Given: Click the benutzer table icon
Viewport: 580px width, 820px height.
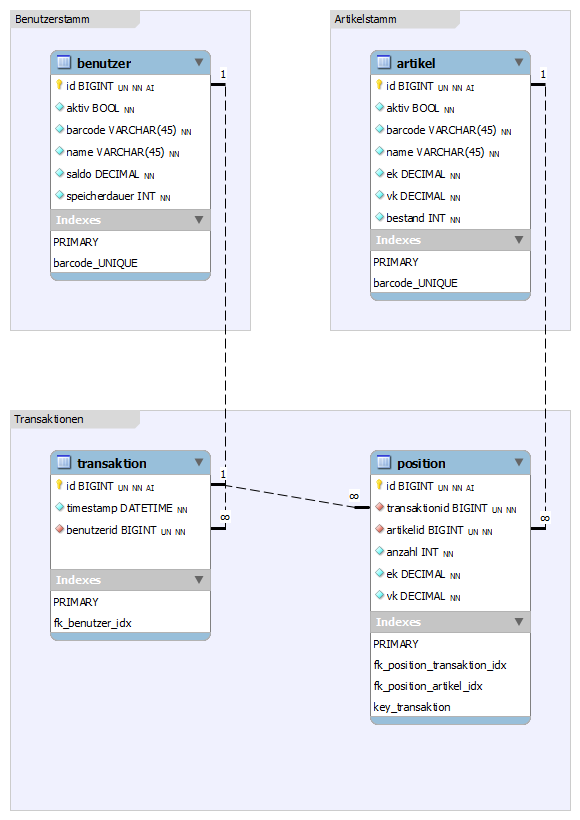Looking at the screenshot, I should (64, 62).
